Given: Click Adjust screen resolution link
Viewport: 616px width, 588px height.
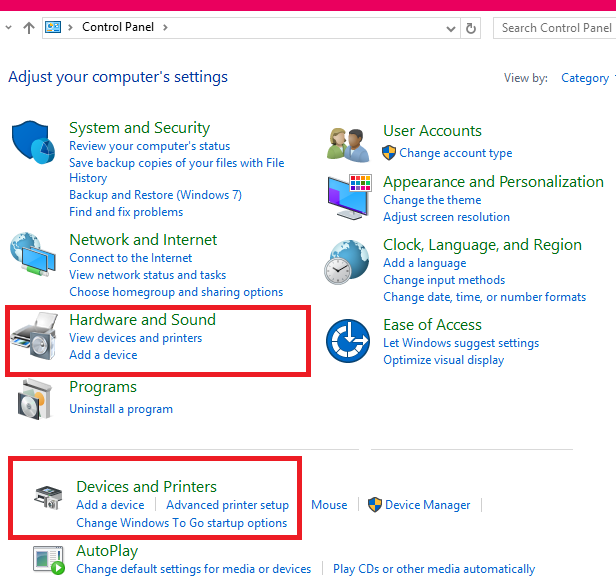Looking at the screenshot, I should click(x=446, y=217).
